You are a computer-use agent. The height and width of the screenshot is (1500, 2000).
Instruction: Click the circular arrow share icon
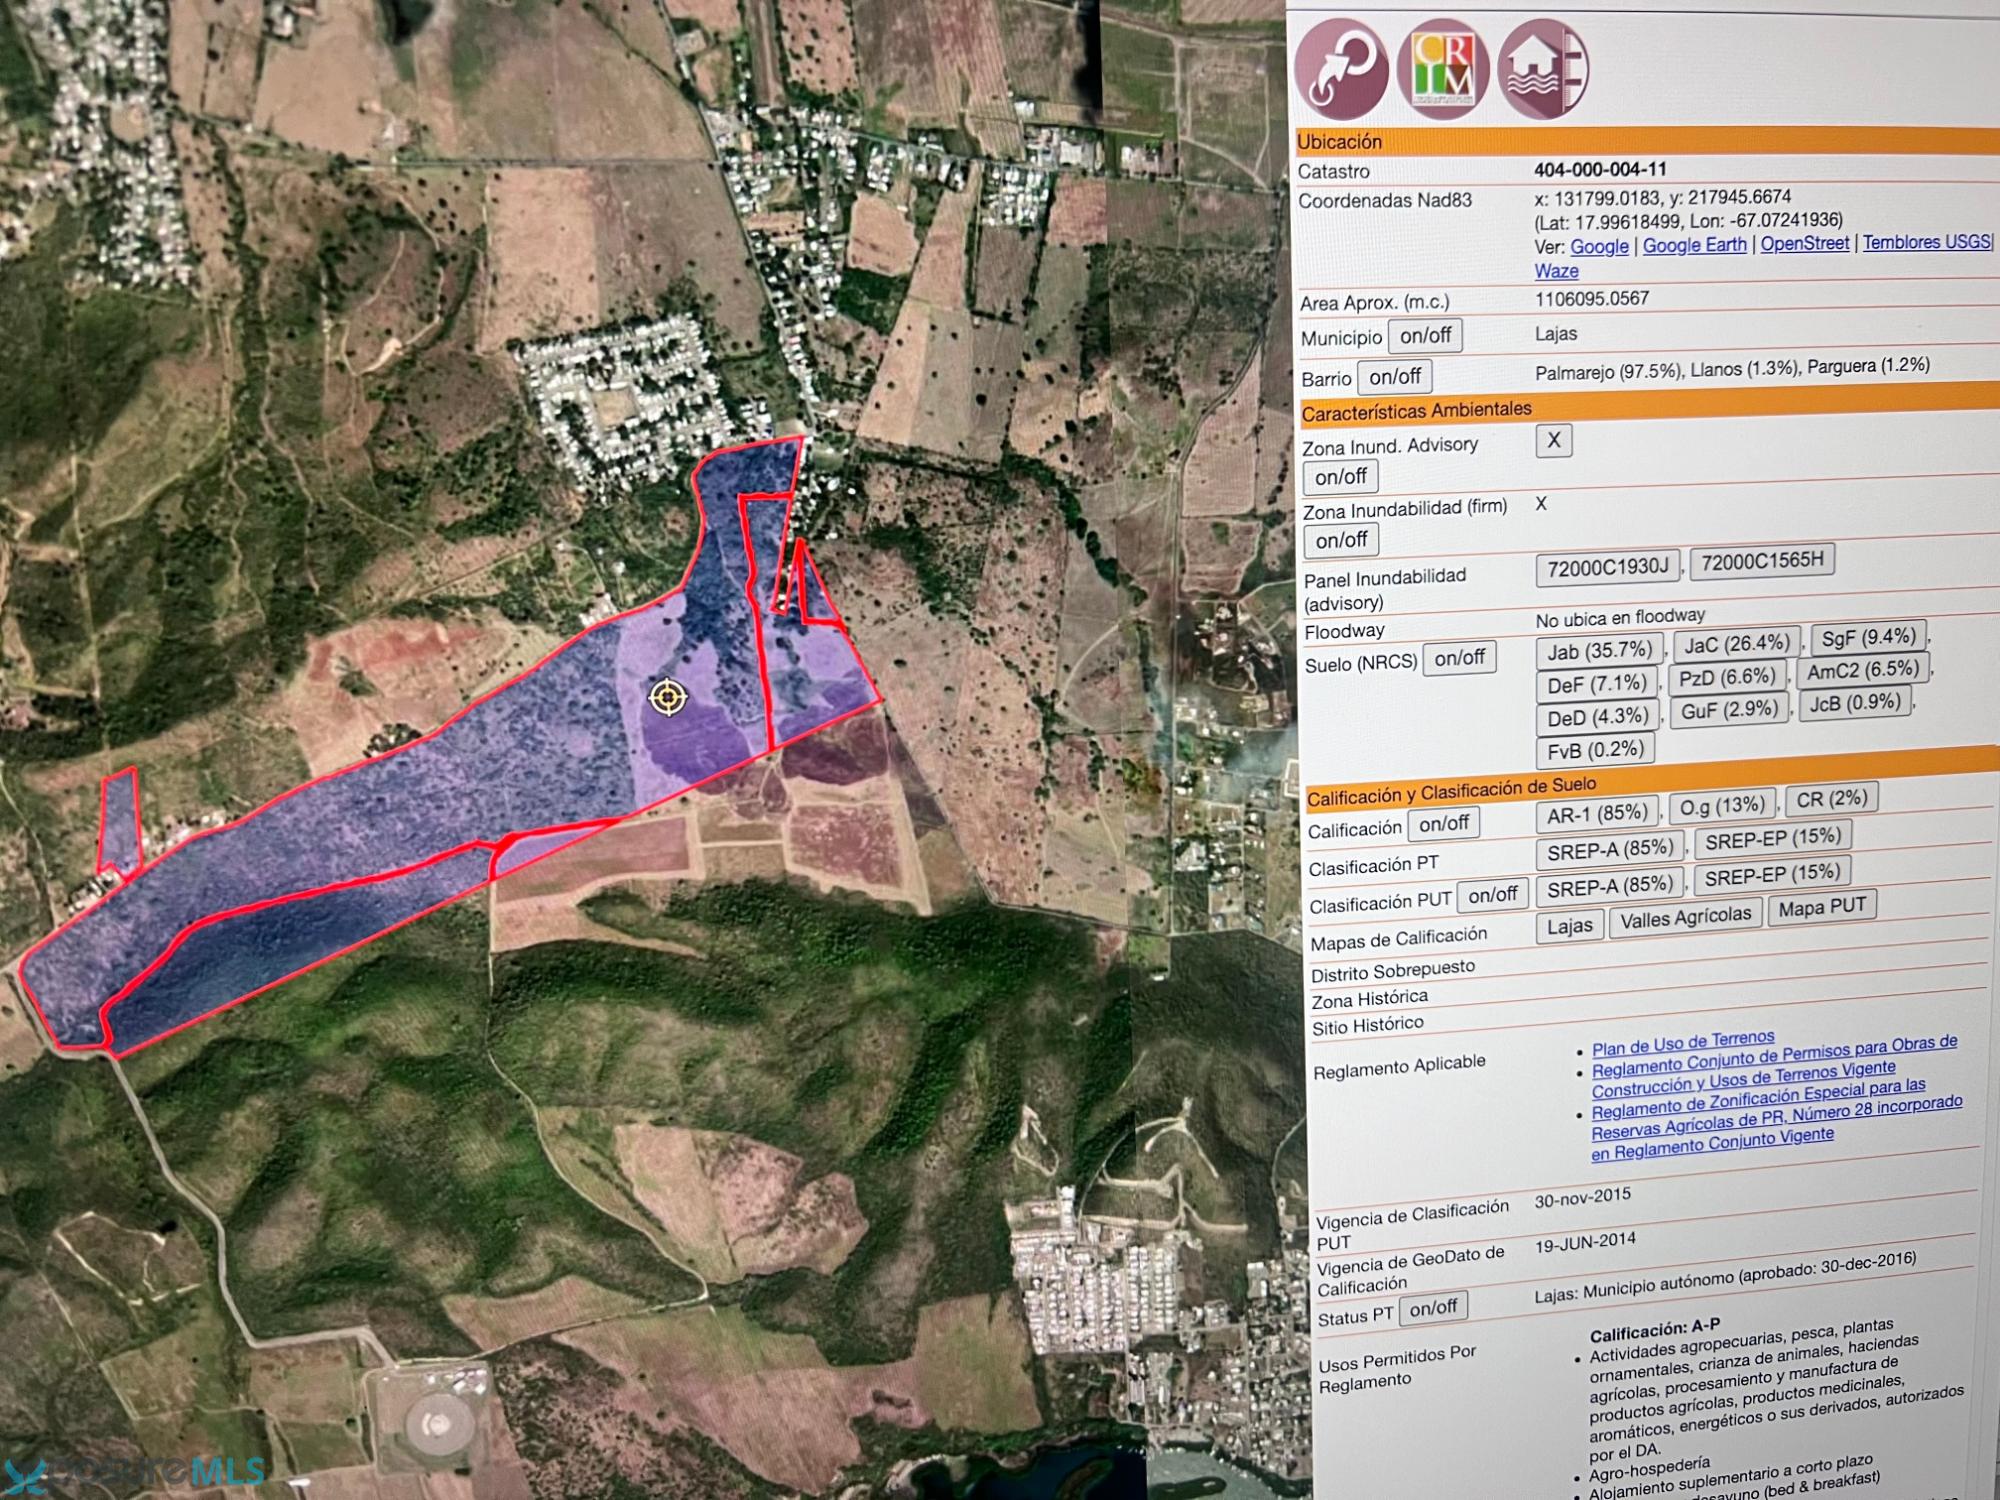click(1340, 68)
